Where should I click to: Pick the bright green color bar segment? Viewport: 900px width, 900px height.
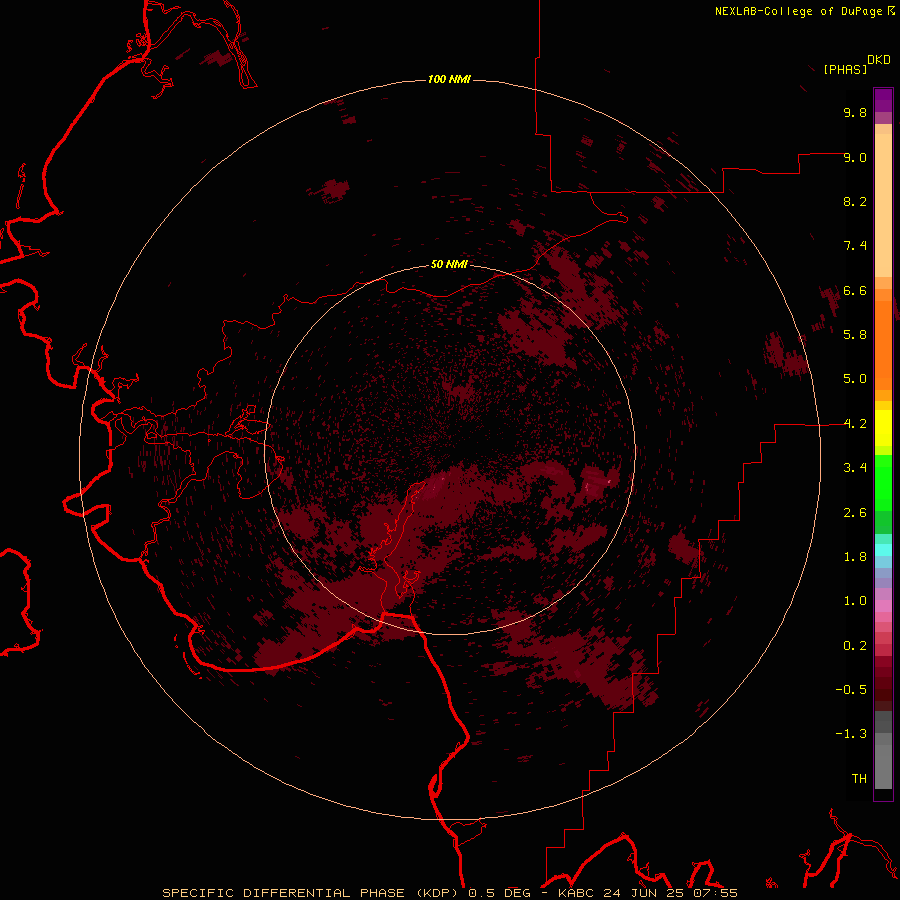(x=883, y=483)
